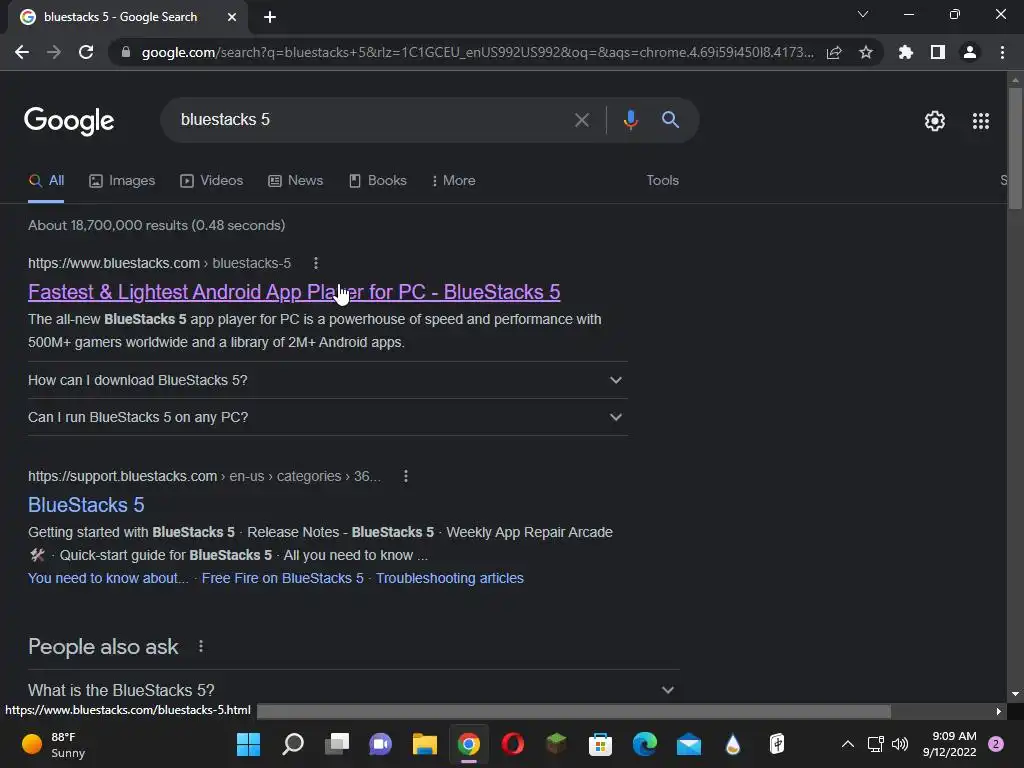
Task: Go back to previous page
Action: pos(22,52)
